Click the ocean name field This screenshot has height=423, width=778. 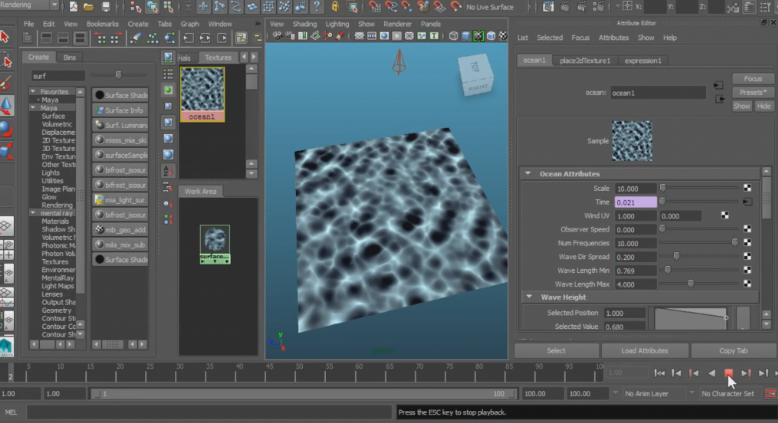658,93
